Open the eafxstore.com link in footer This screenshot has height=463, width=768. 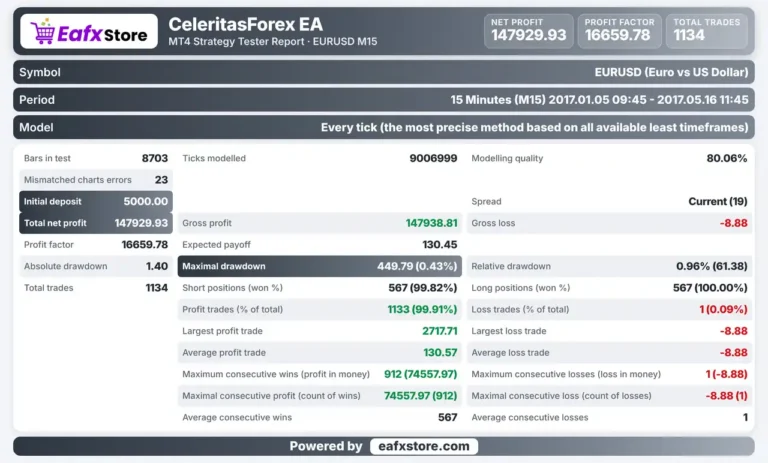pos(424,446)
